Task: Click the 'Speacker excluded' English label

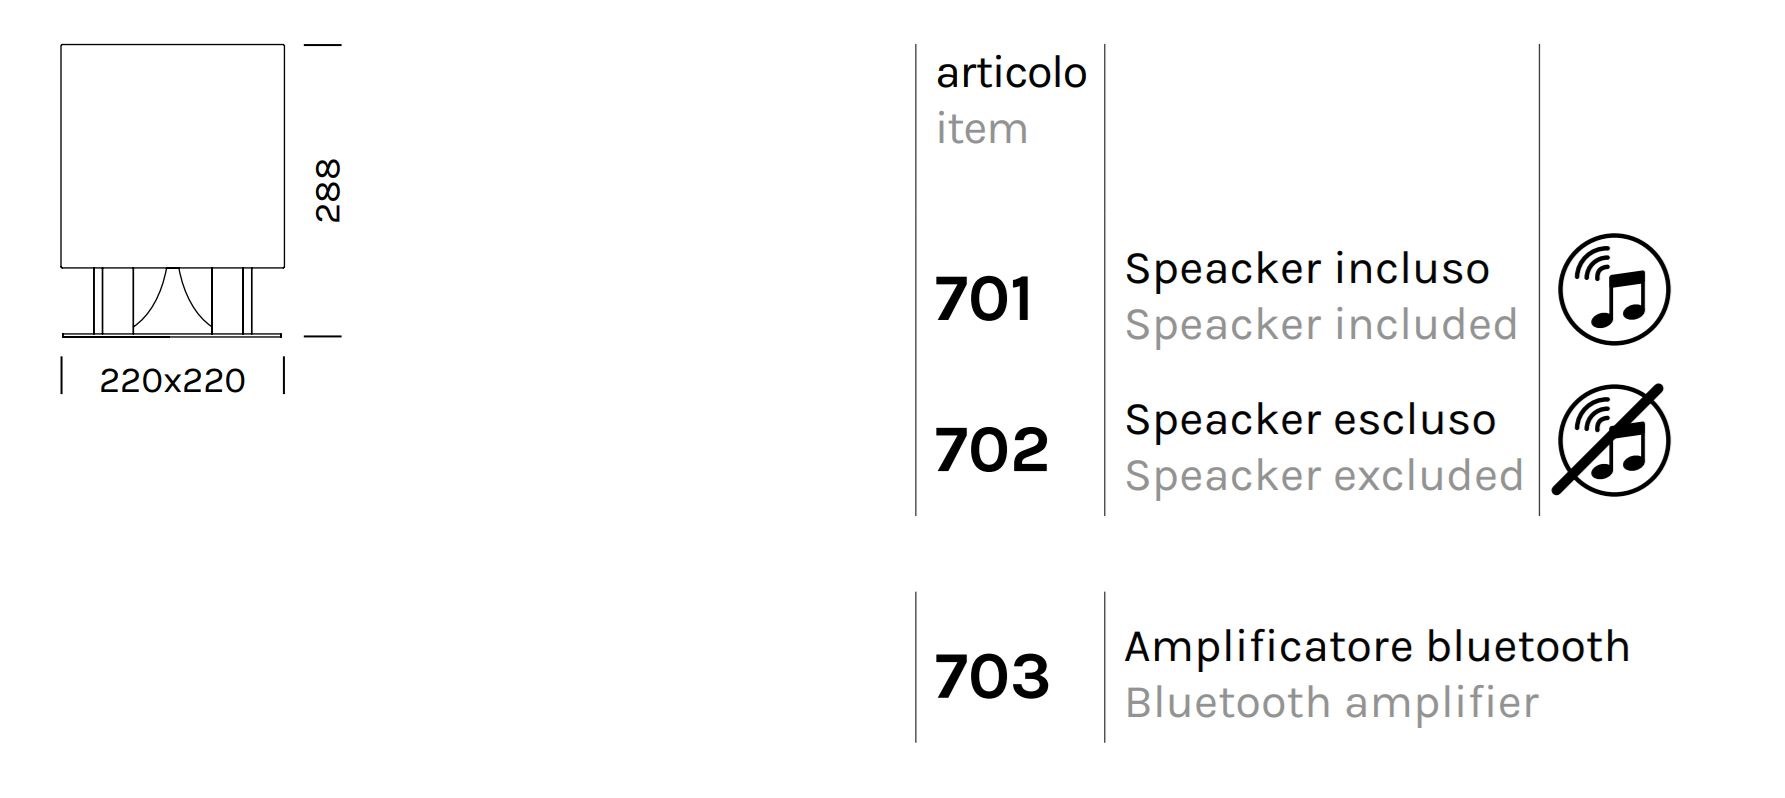Action: (x=1324, y=476)
